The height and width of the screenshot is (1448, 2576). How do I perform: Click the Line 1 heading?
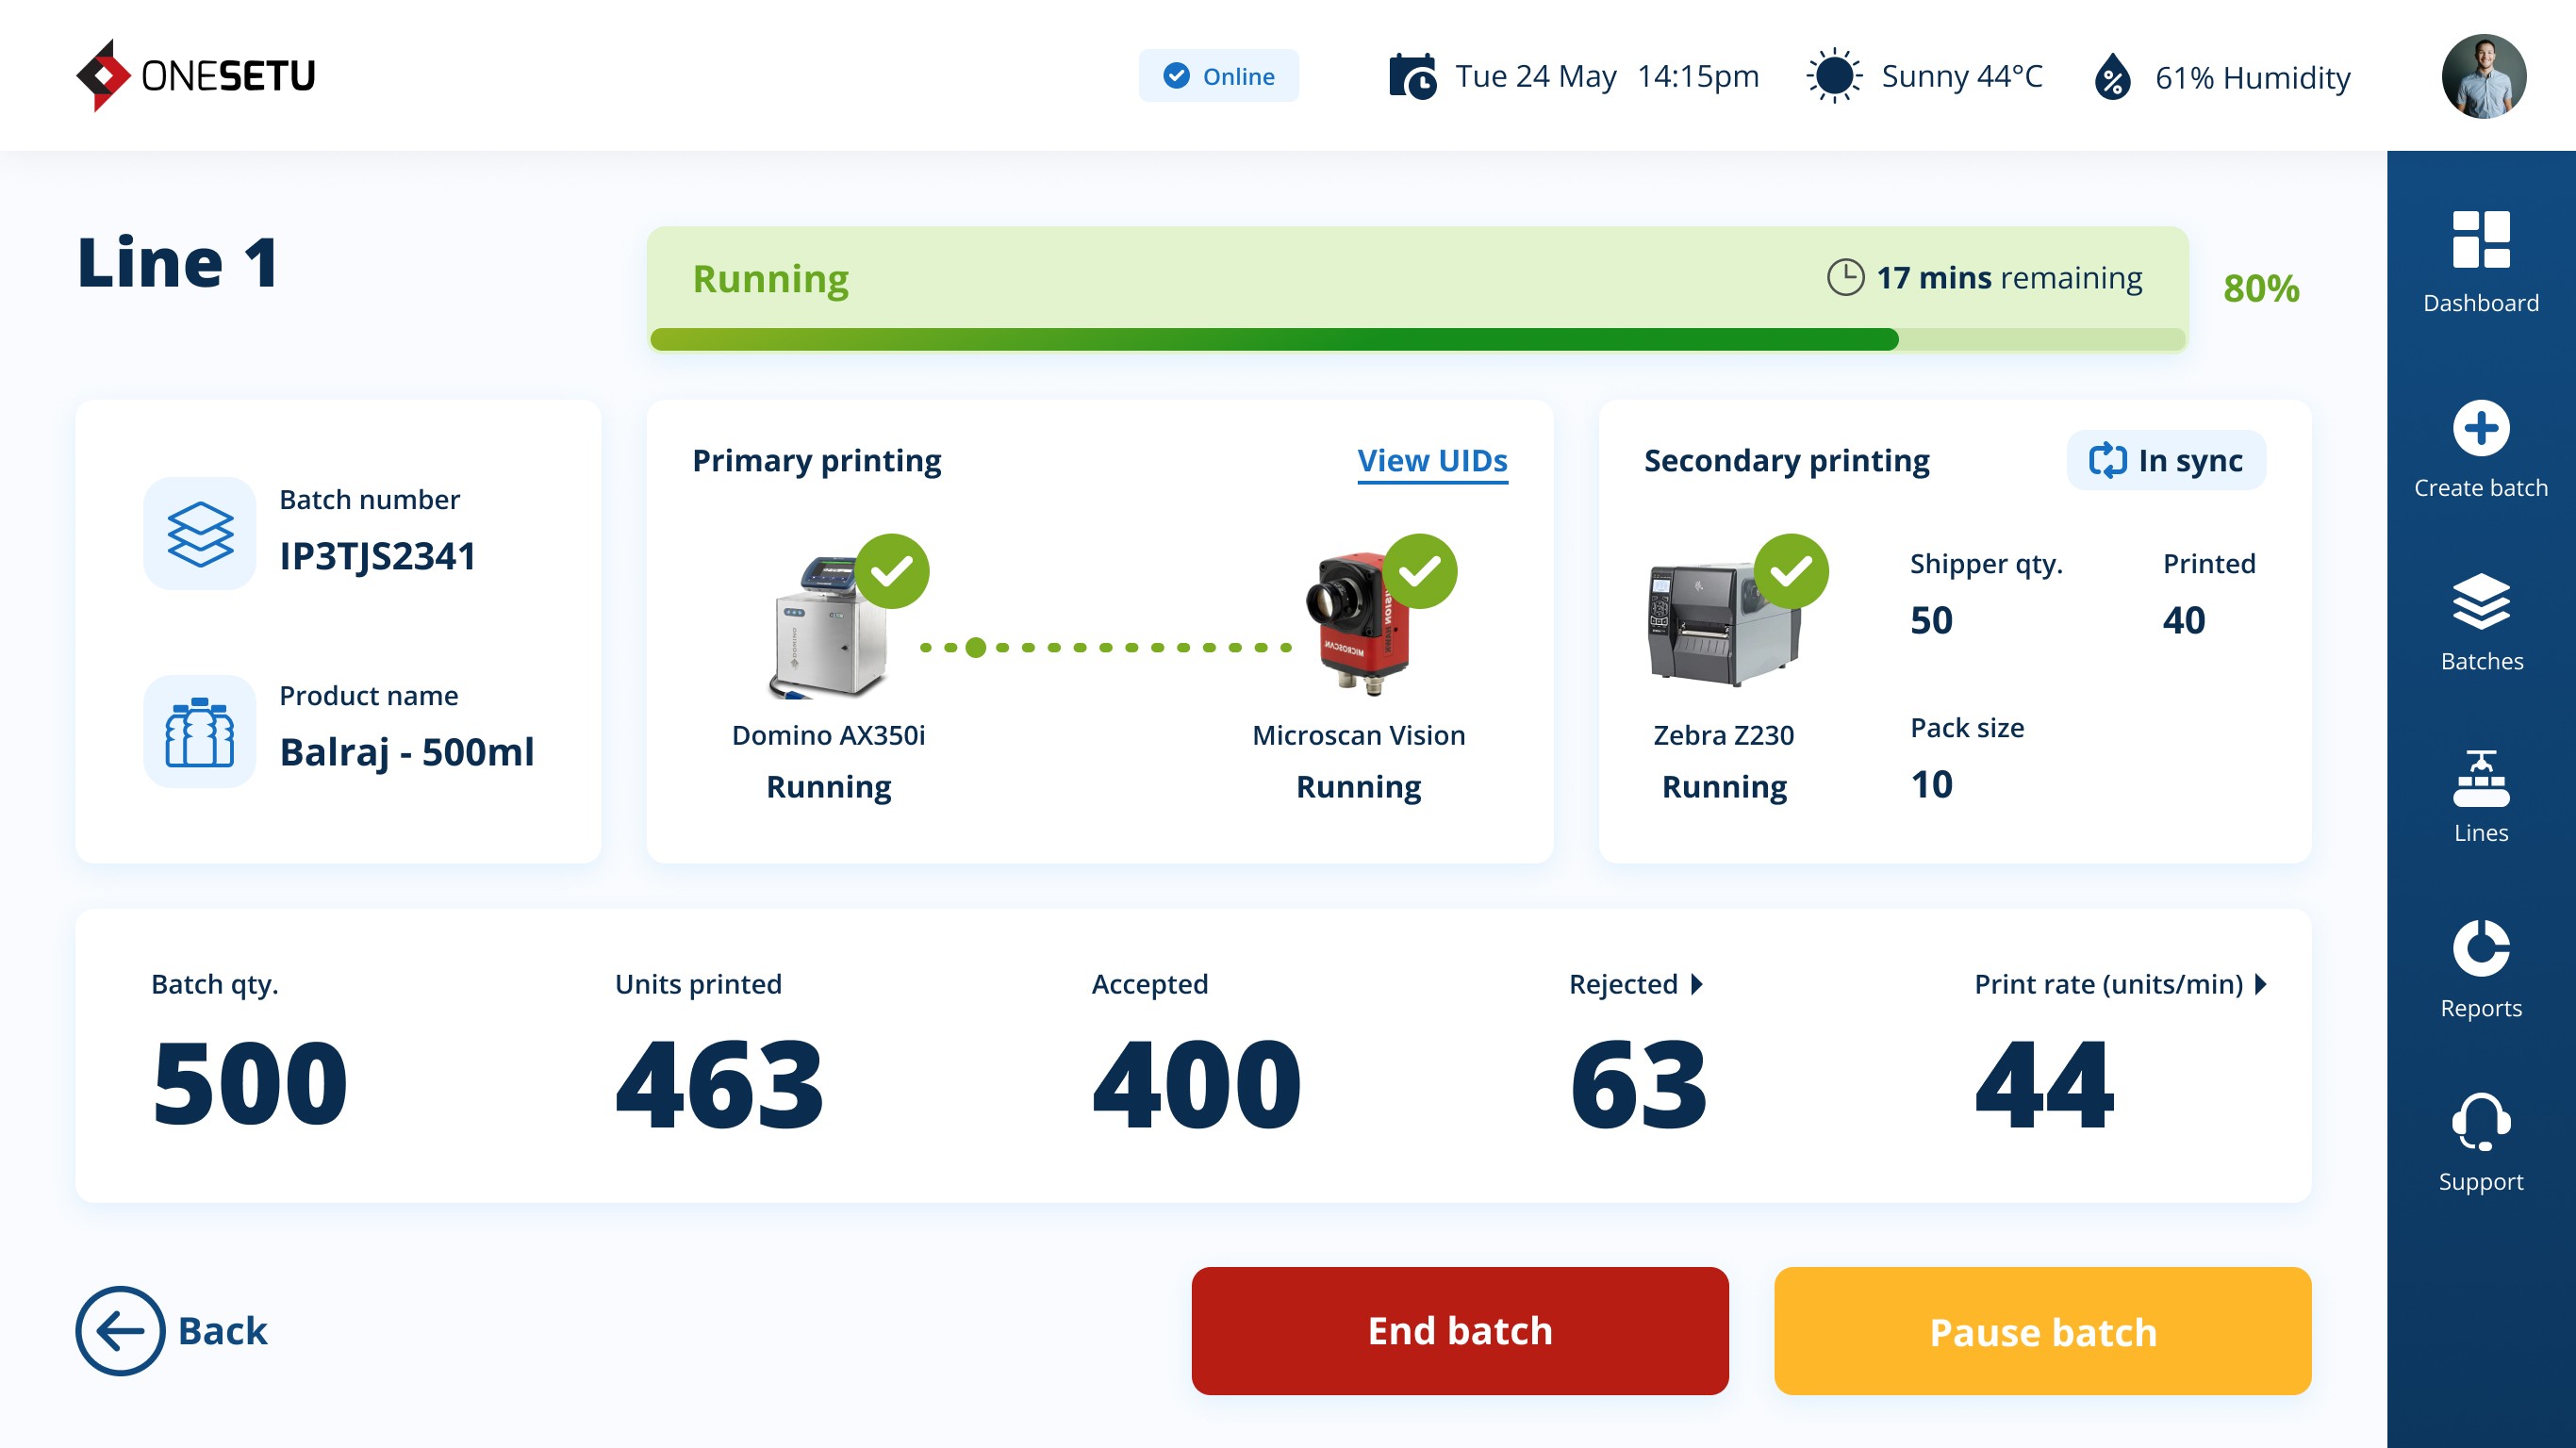[x=178, y=262]
